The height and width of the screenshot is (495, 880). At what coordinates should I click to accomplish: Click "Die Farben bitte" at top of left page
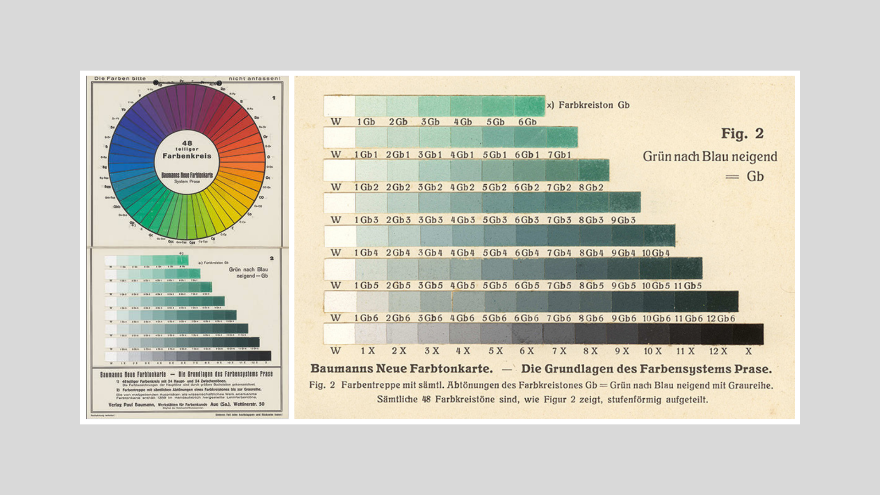[x=120, y=79]
